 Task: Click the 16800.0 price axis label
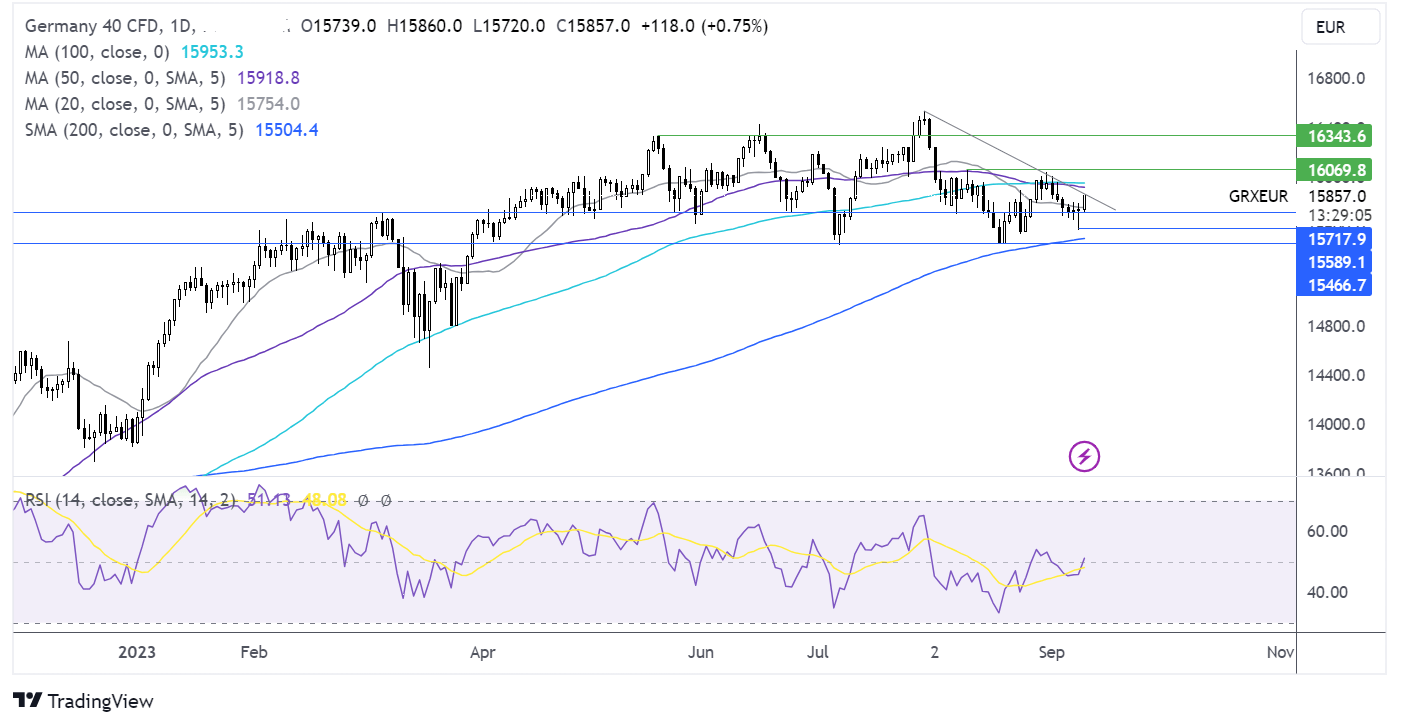[x=1337, y=78]
